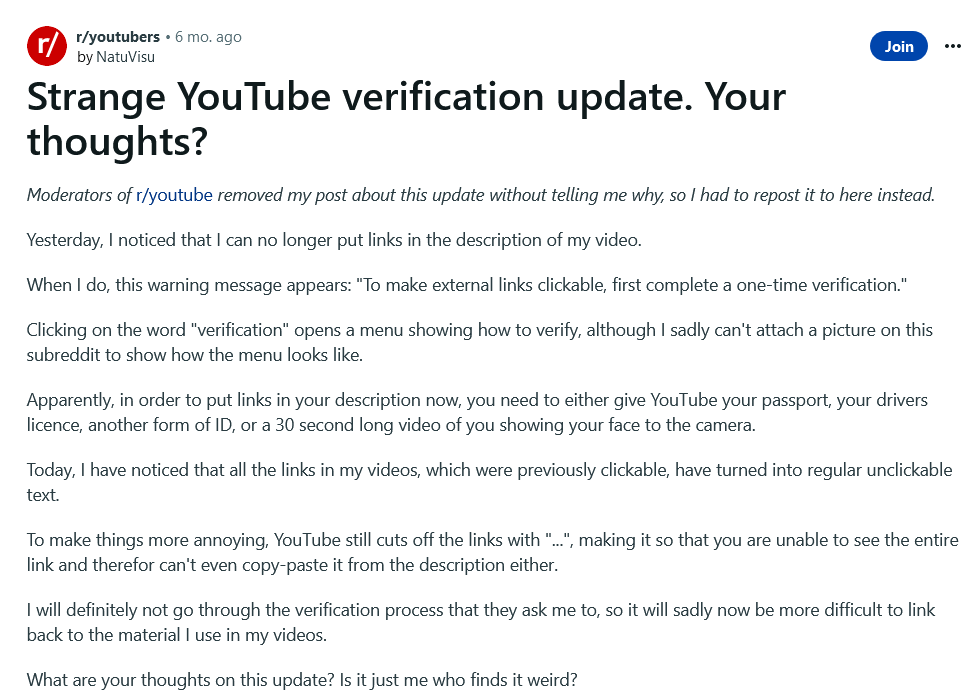This screenshot has height=695, width=971.
Task: Follow the blue r/youtube link
Action: 174,195
